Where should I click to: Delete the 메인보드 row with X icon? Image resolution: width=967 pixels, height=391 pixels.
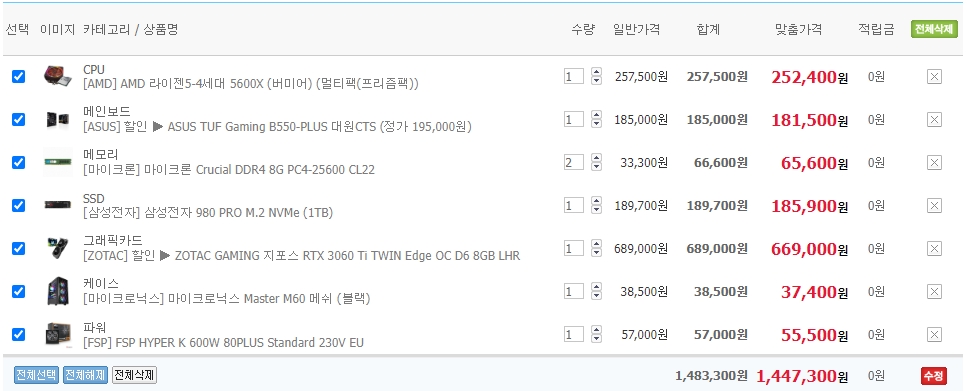point(934,120)
